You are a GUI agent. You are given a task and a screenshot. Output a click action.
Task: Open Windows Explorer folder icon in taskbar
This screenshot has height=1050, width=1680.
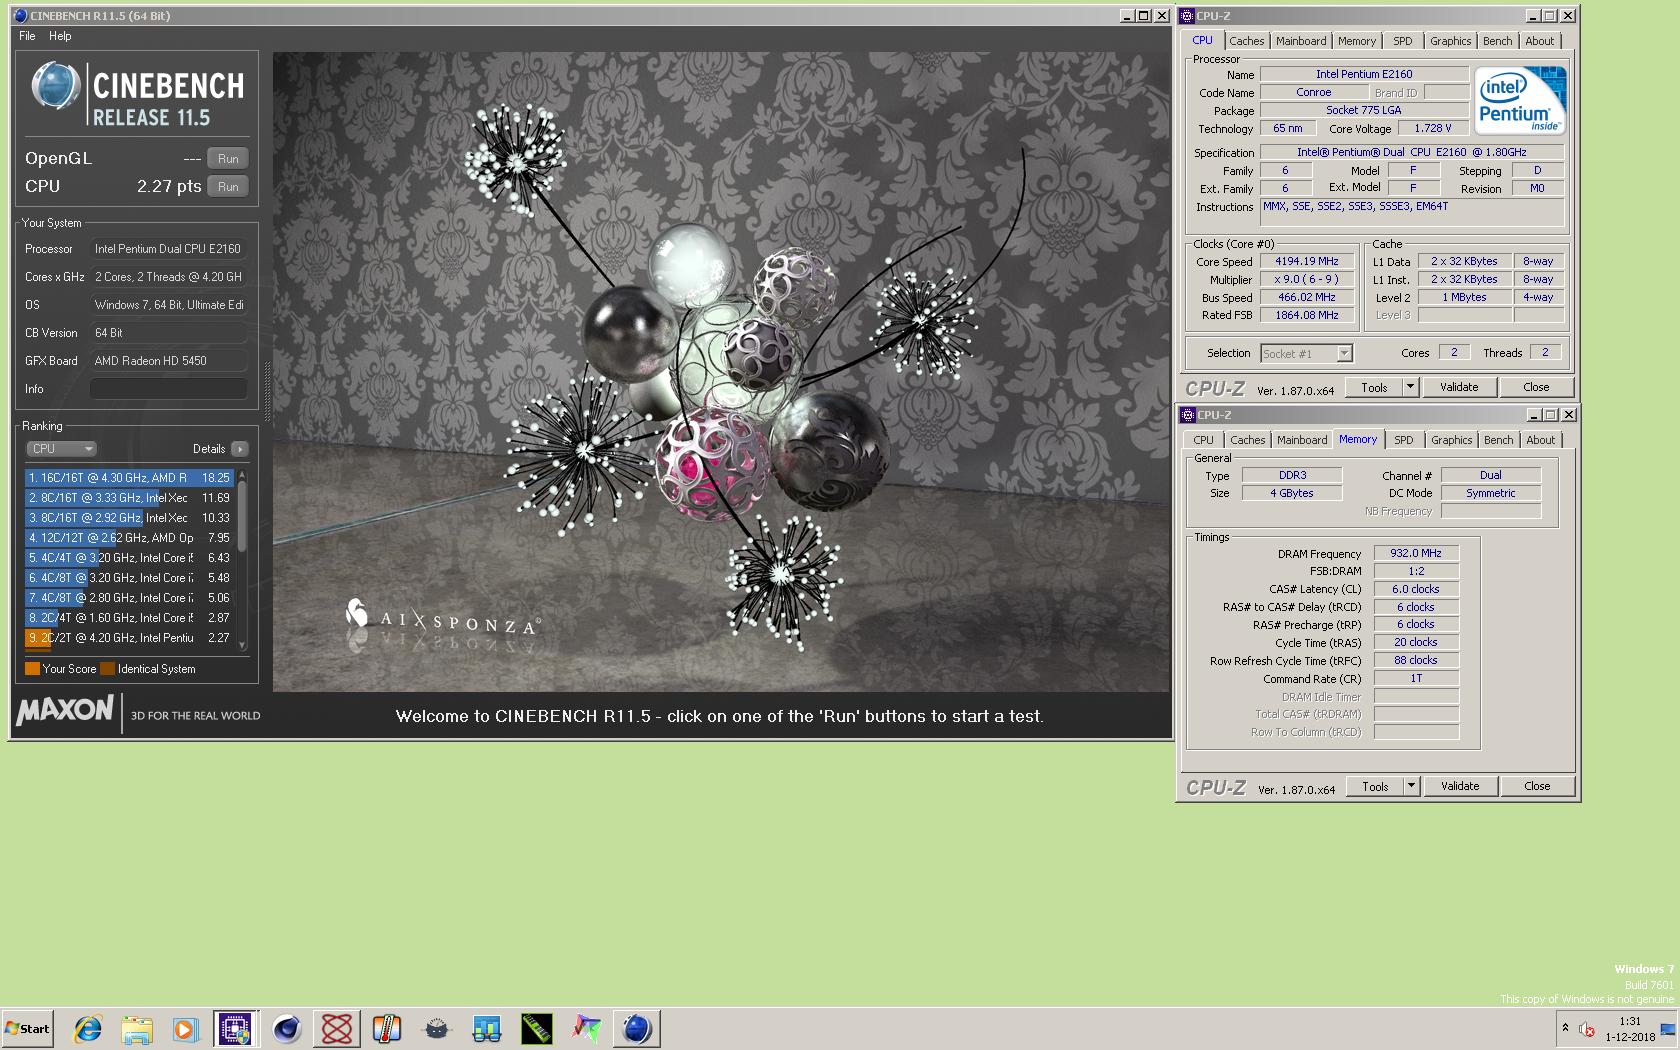137,1028
